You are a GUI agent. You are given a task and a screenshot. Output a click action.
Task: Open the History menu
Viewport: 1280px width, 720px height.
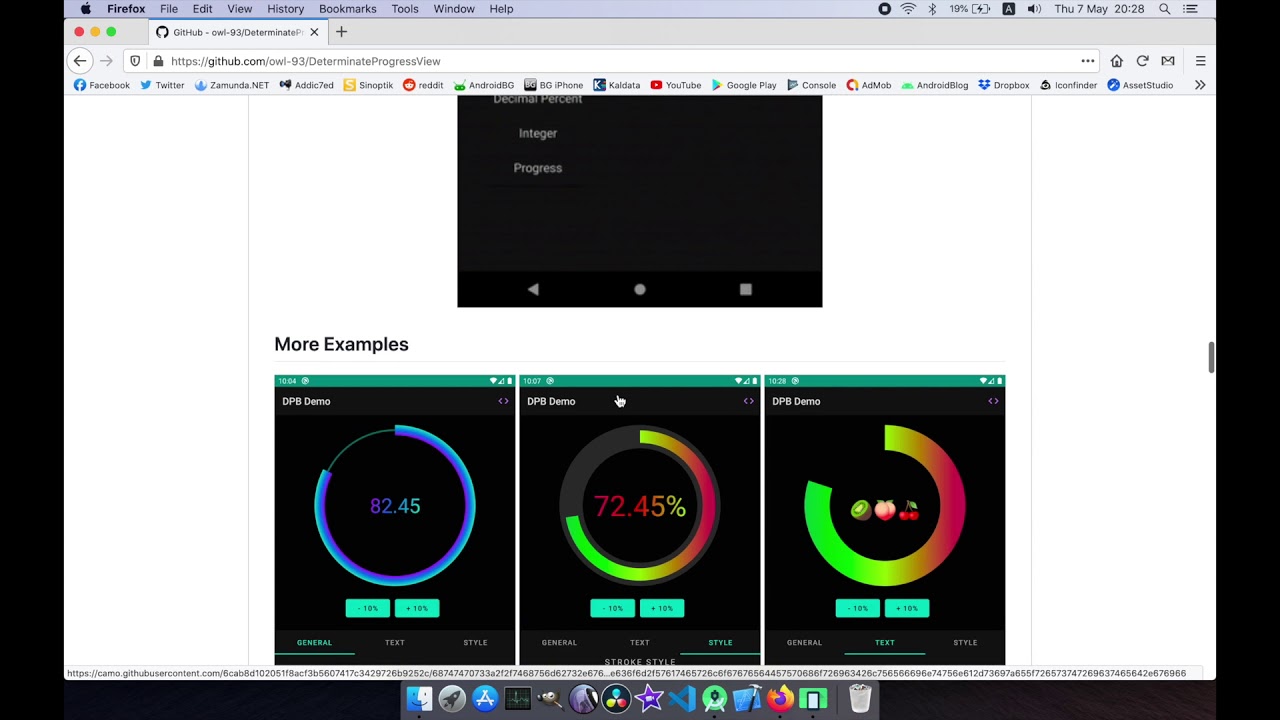(x=285, y=9)
